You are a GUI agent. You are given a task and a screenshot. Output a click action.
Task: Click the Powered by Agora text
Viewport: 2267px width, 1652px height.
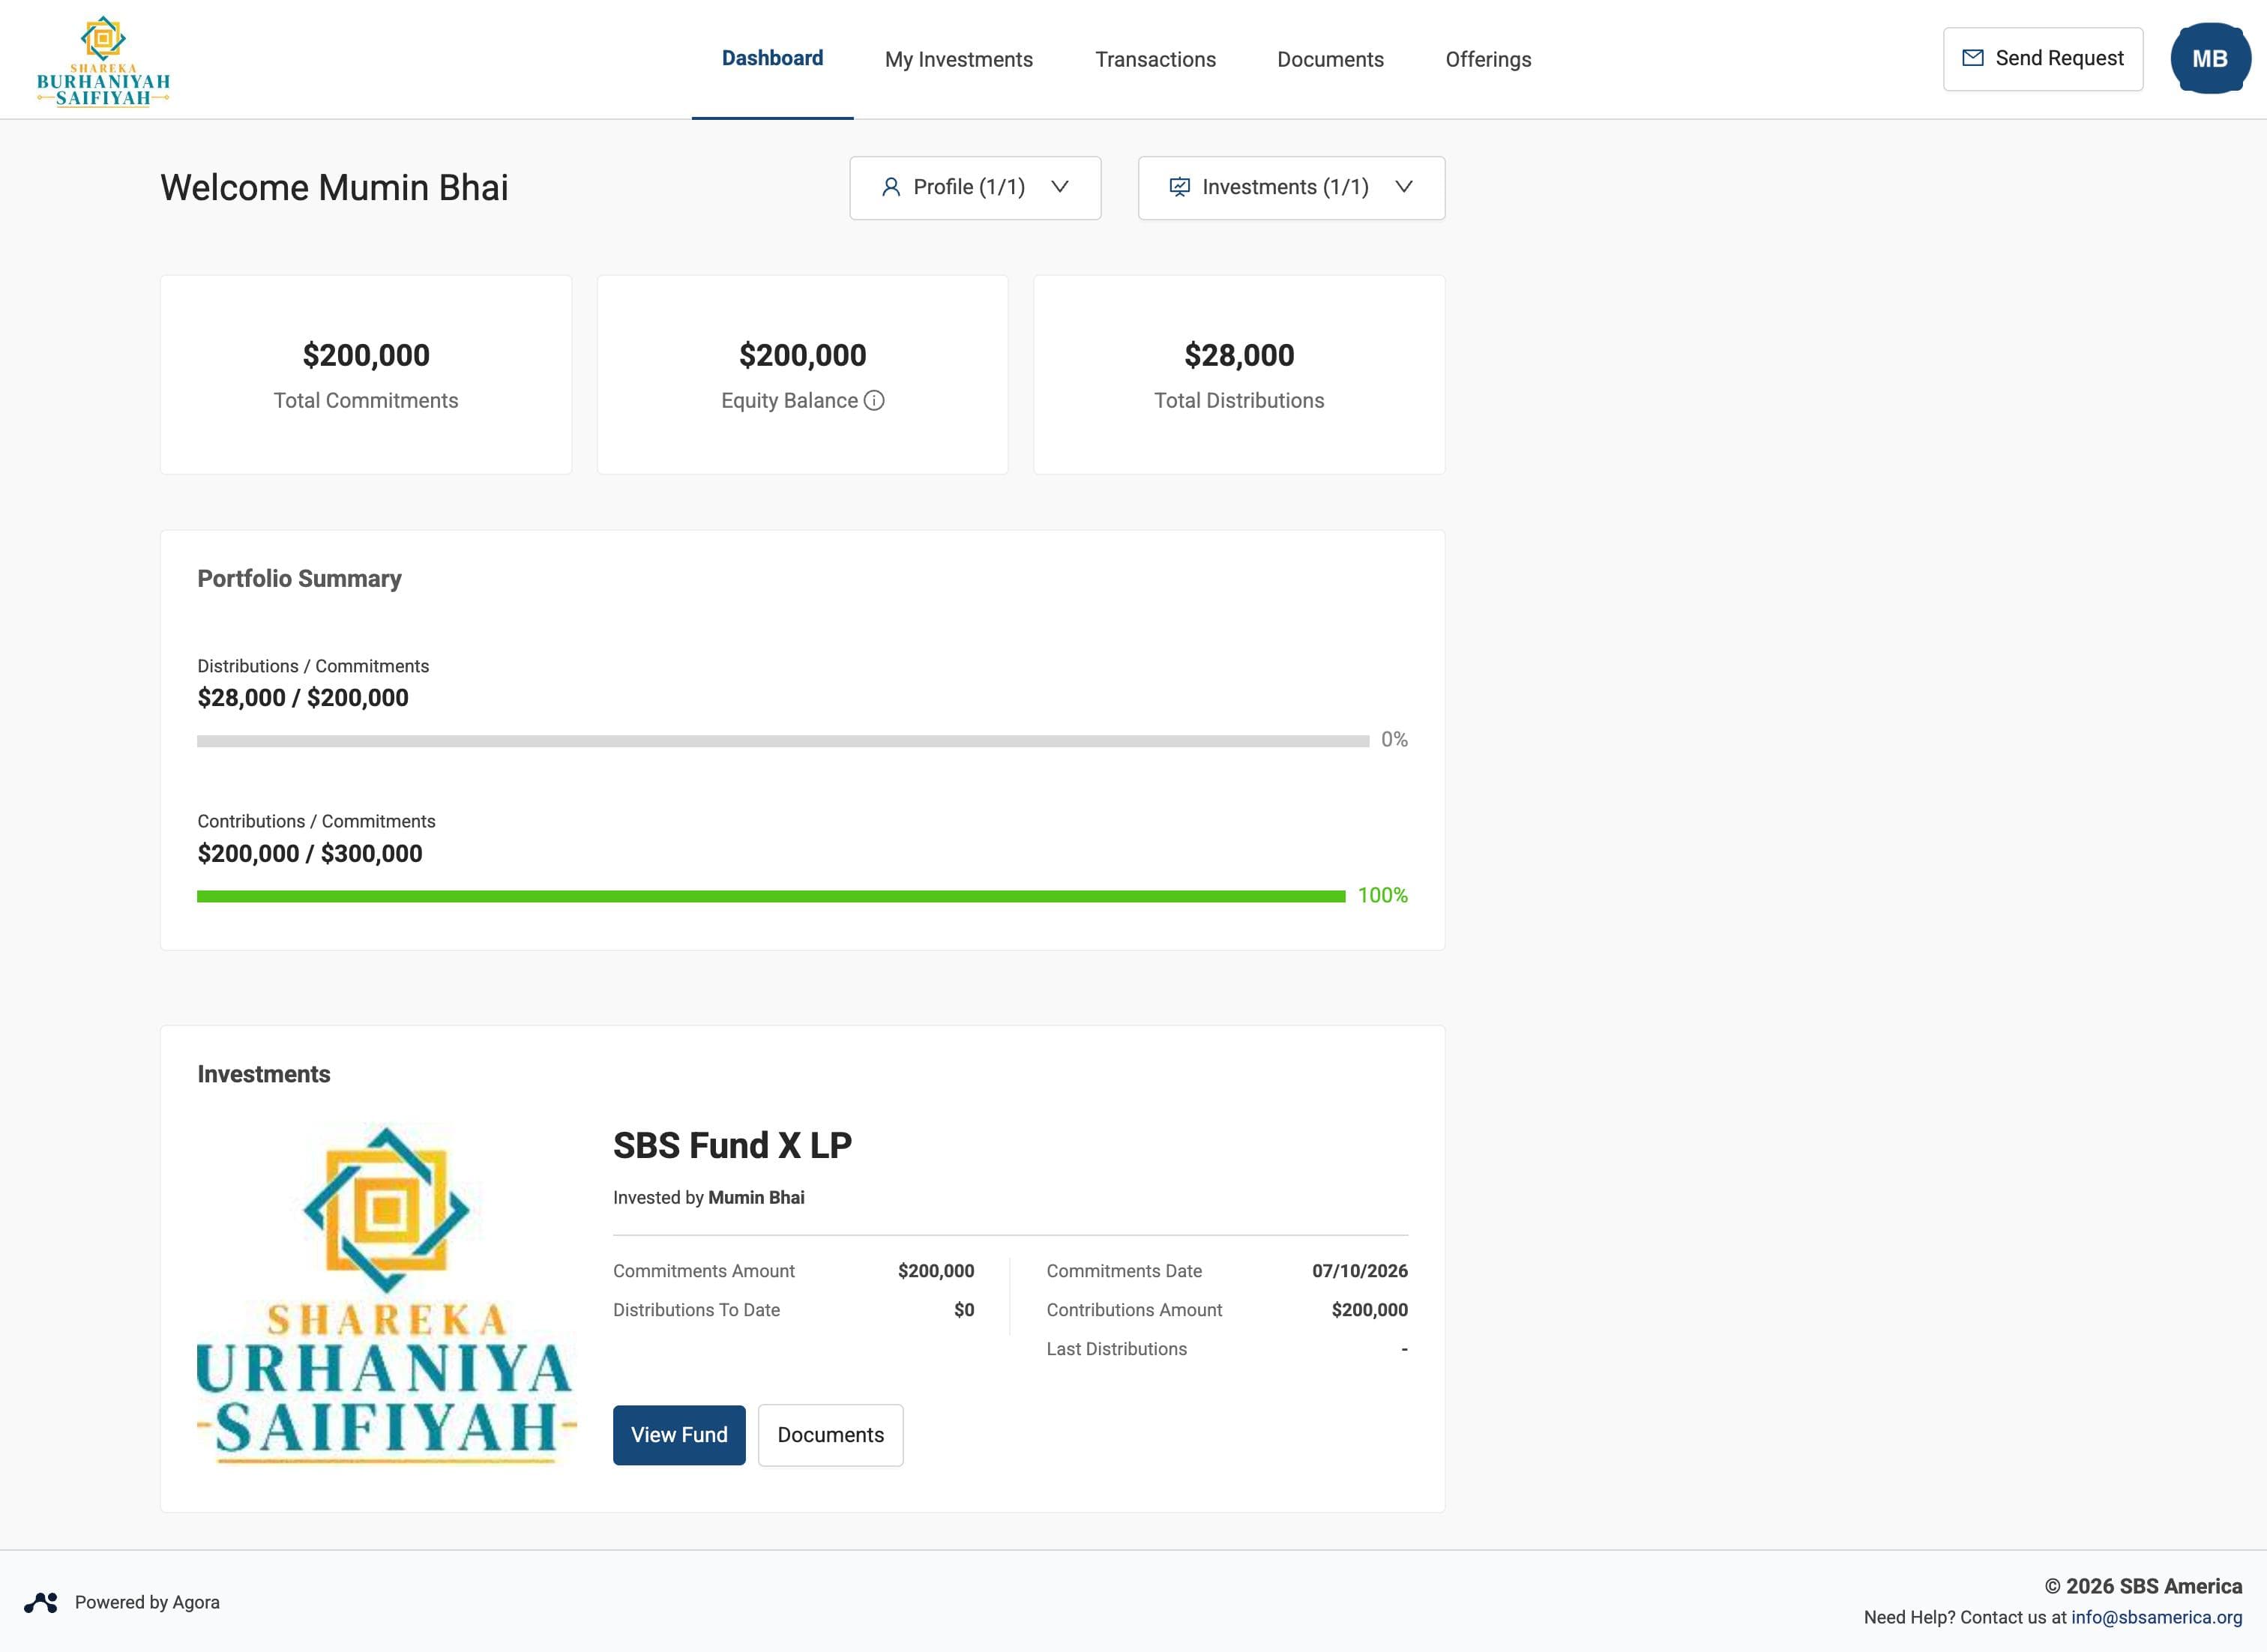147,1602
